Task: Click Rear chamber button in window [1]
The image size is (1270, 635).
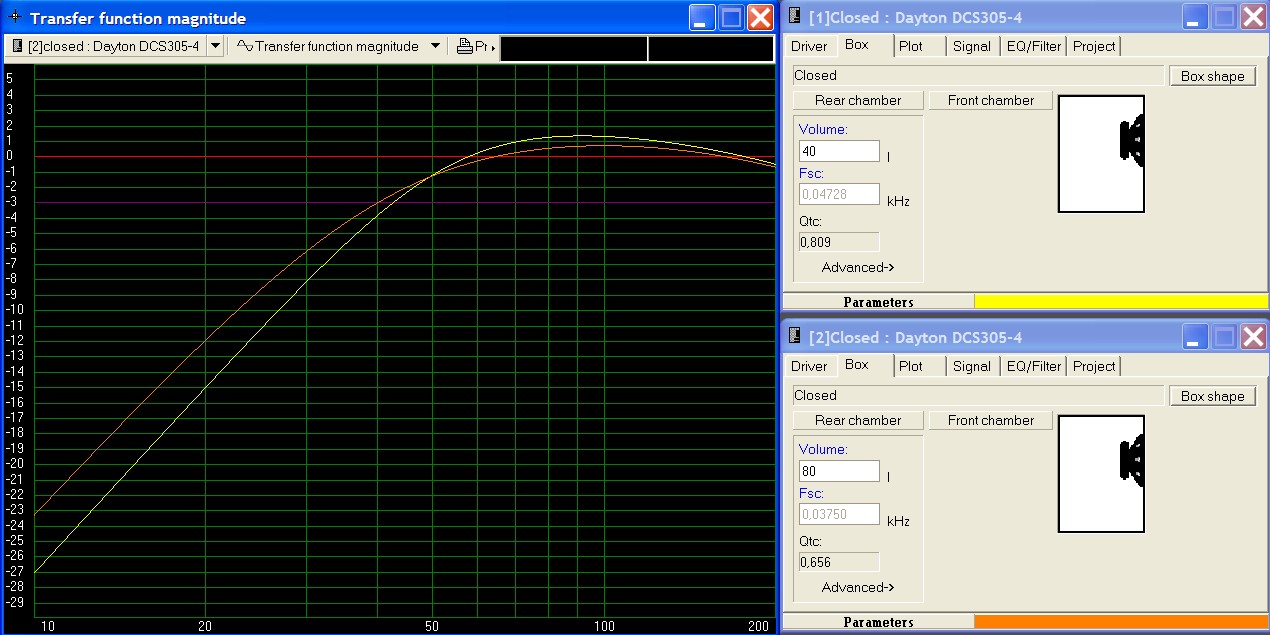Action: [857, 100]
